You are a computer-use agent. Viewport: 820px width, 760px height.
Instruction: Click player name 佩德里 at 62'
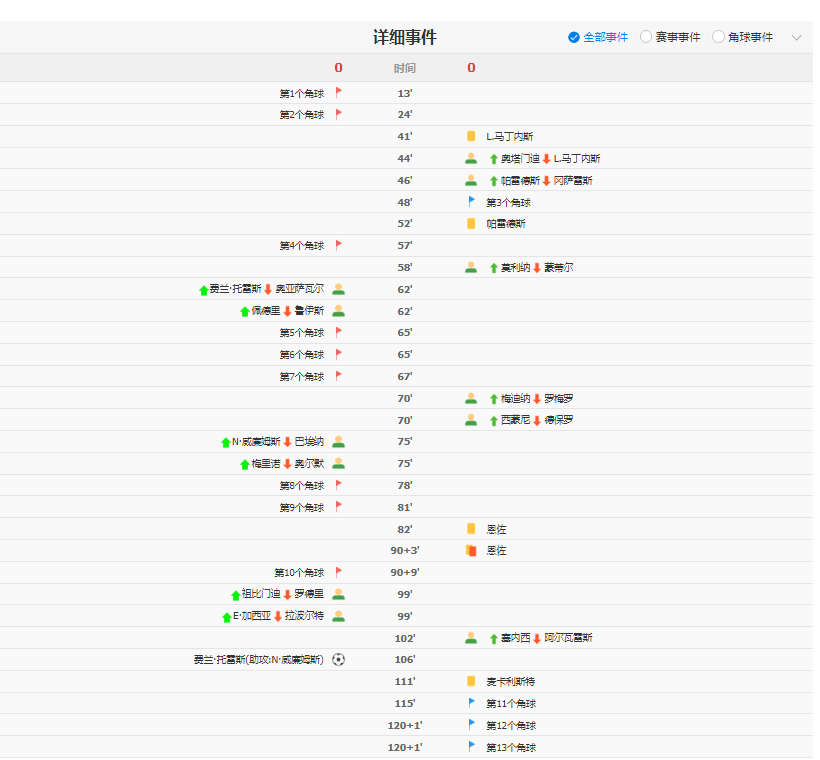[x=268, y=313]
